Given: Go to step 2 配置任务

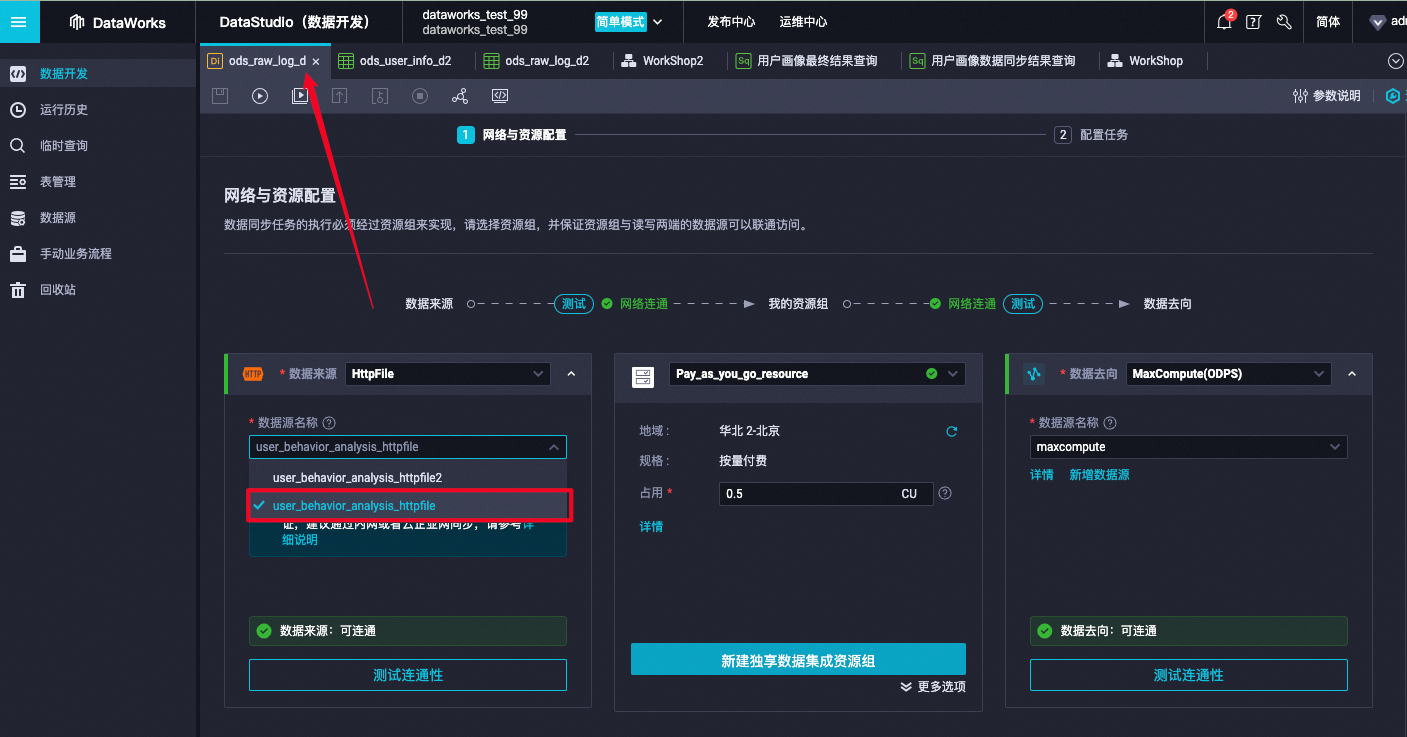Looking at the screenshot, I should tap(1091, 135).
